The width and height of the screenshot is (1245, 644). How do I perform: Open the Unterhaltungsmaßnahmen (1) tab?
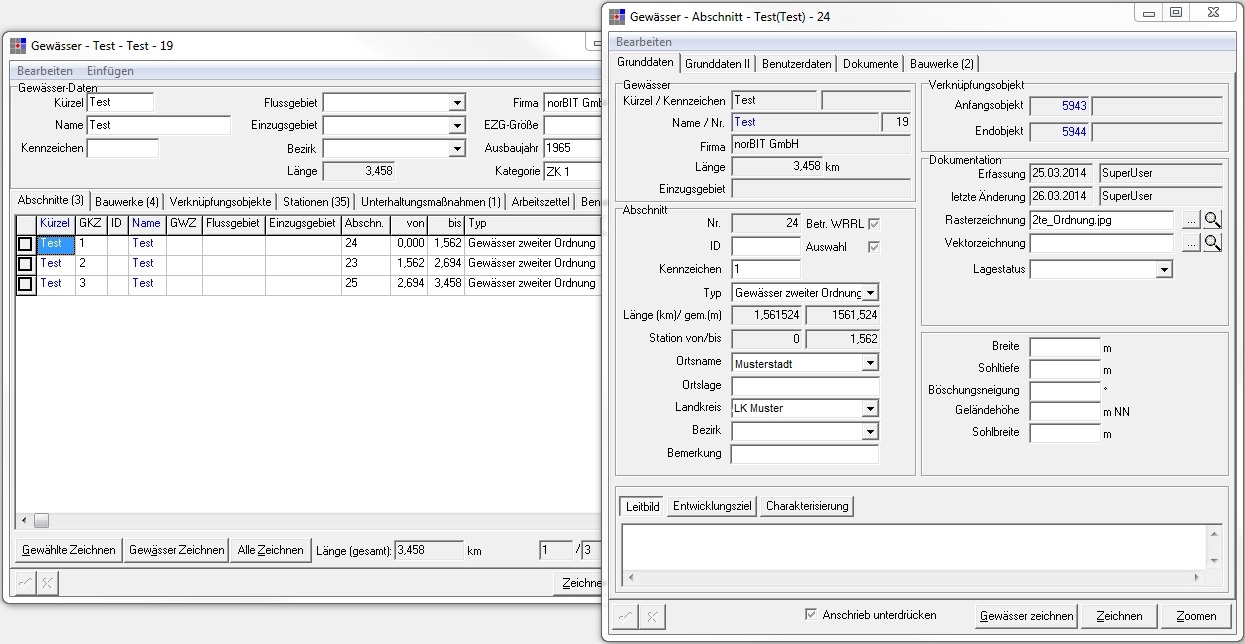[x=431, y=202]
